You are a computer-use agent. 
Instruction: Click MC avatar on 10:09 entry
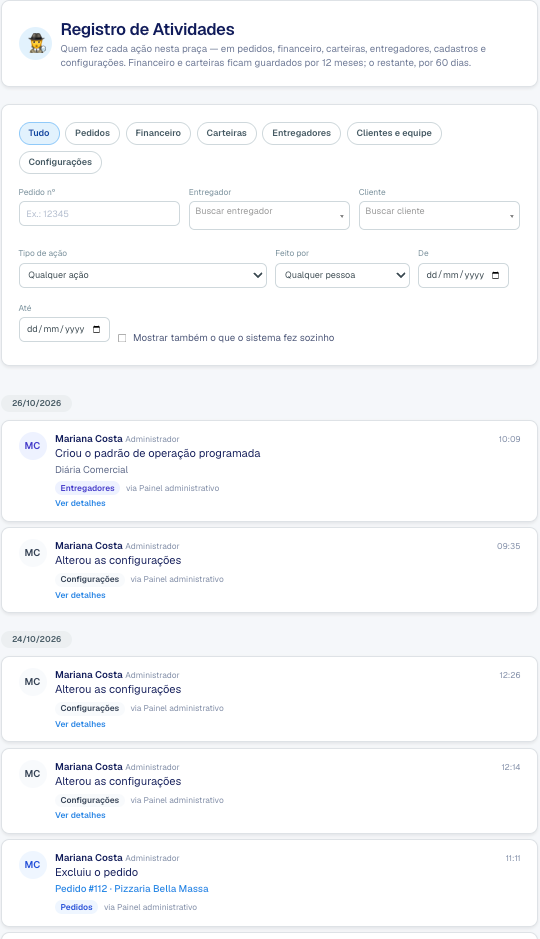pyautogui.click(x=32, y=446)
